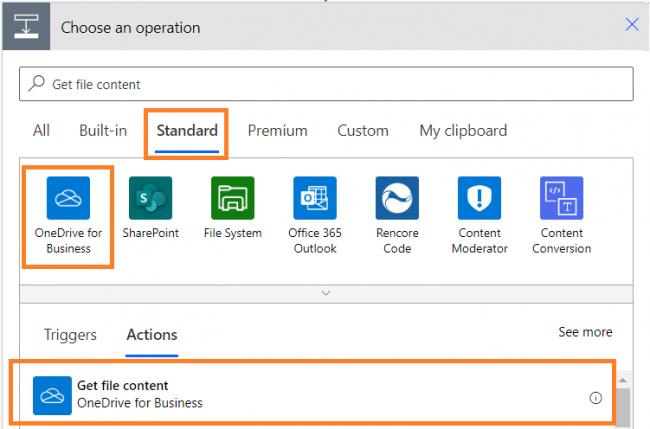Click the actions list scrollbar up arrow

tap(623, 380)
